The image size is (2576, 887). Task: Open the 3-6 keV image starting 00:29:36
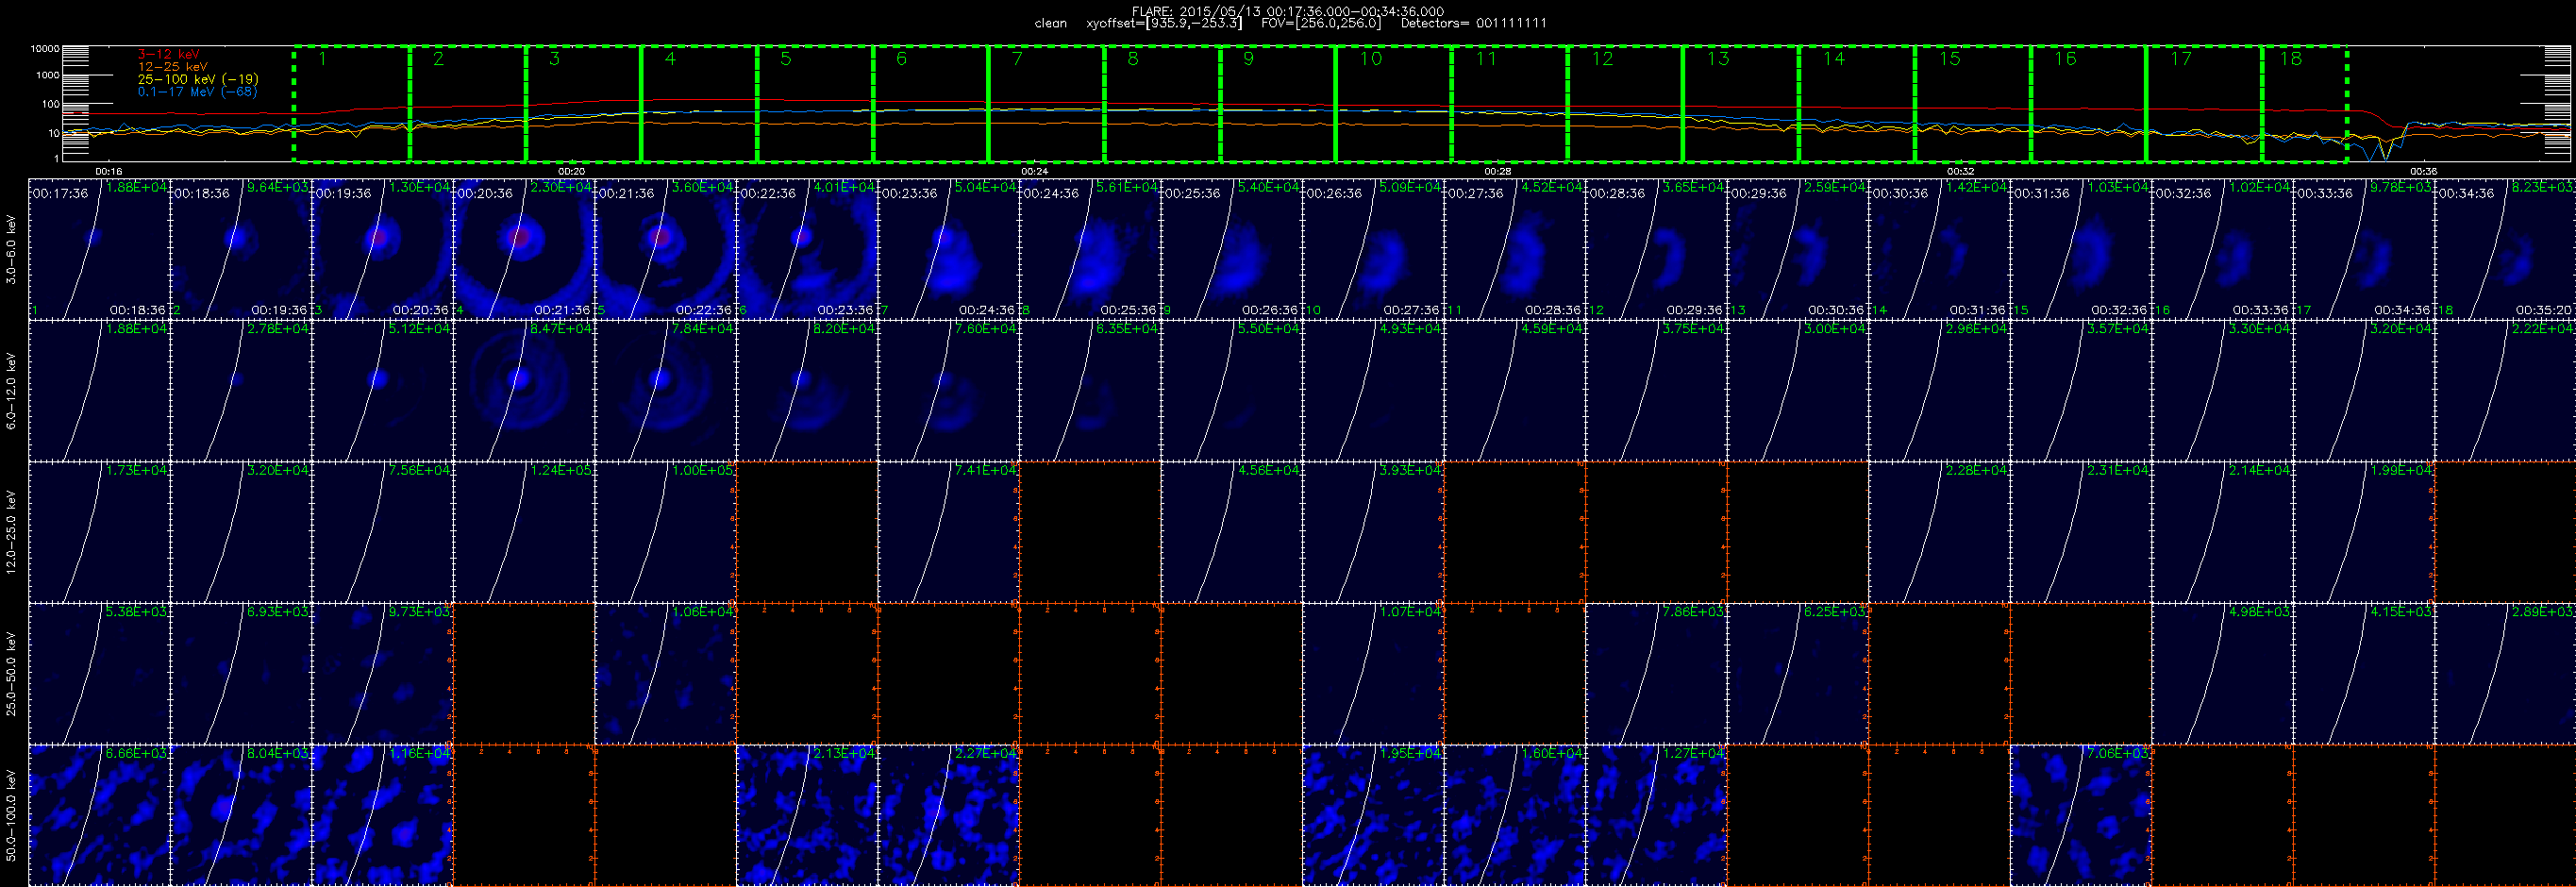click(x=1797, y=249)
